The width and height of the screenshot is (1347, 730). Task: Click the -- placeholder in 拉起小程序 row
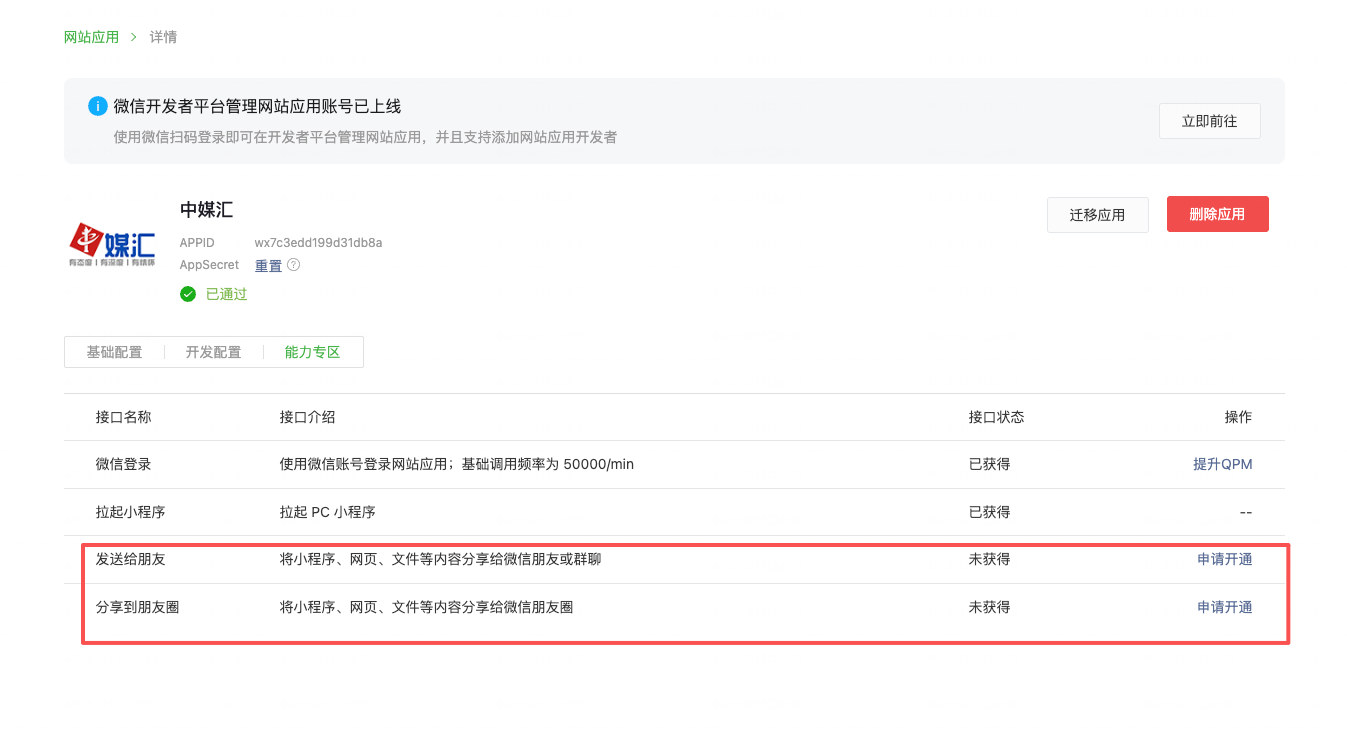1245,512
